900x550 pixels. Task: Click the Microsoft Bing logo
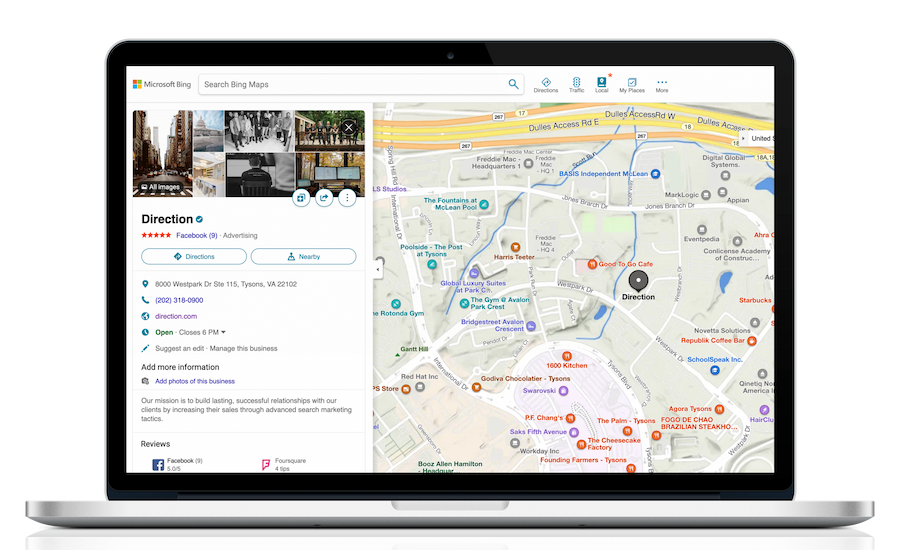click(162, 84)
